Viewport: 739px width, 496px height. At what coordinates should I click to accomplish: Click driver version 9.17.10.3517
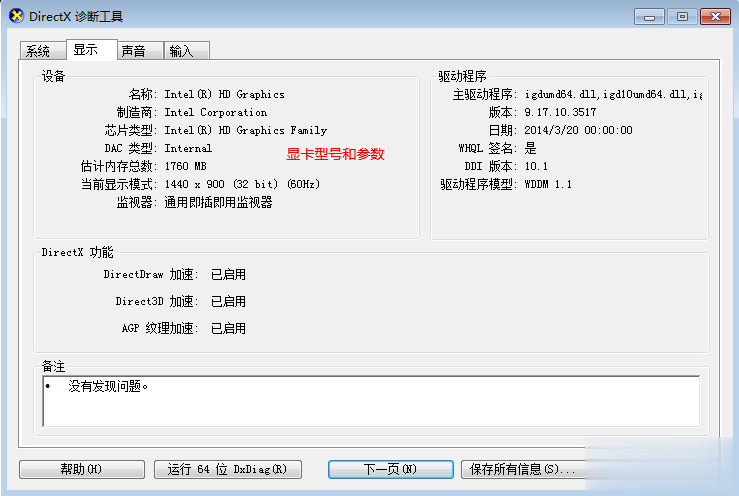(x=560, y=112)
